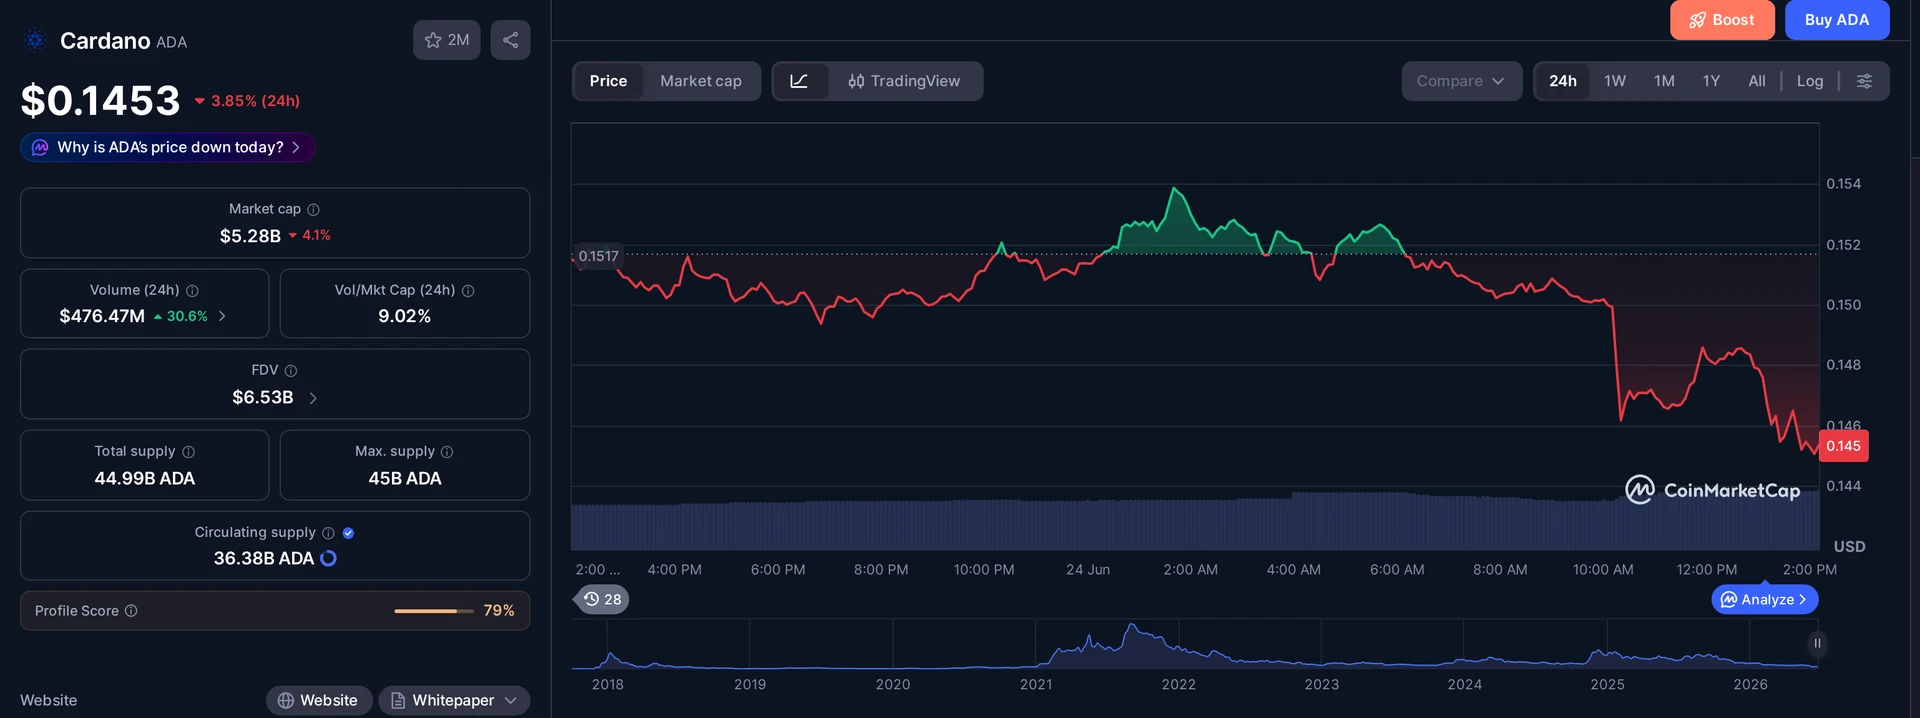
Task: Click the $0.1453 price text
Action: (100, 100)
